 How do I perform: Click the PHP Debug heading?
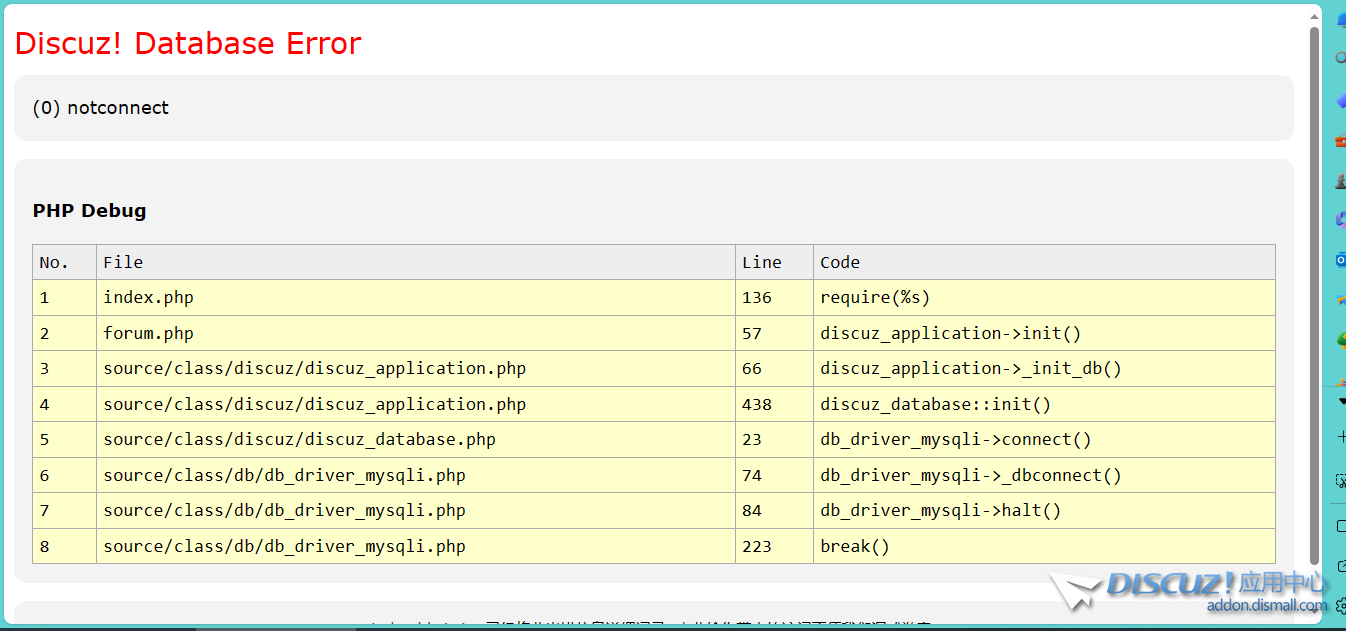click(x=89, y=211)
